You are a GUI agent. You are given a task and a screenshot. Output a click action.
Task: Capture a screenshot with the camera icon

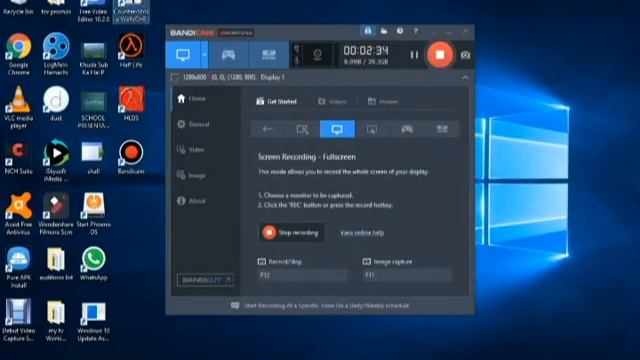(465, 55)
